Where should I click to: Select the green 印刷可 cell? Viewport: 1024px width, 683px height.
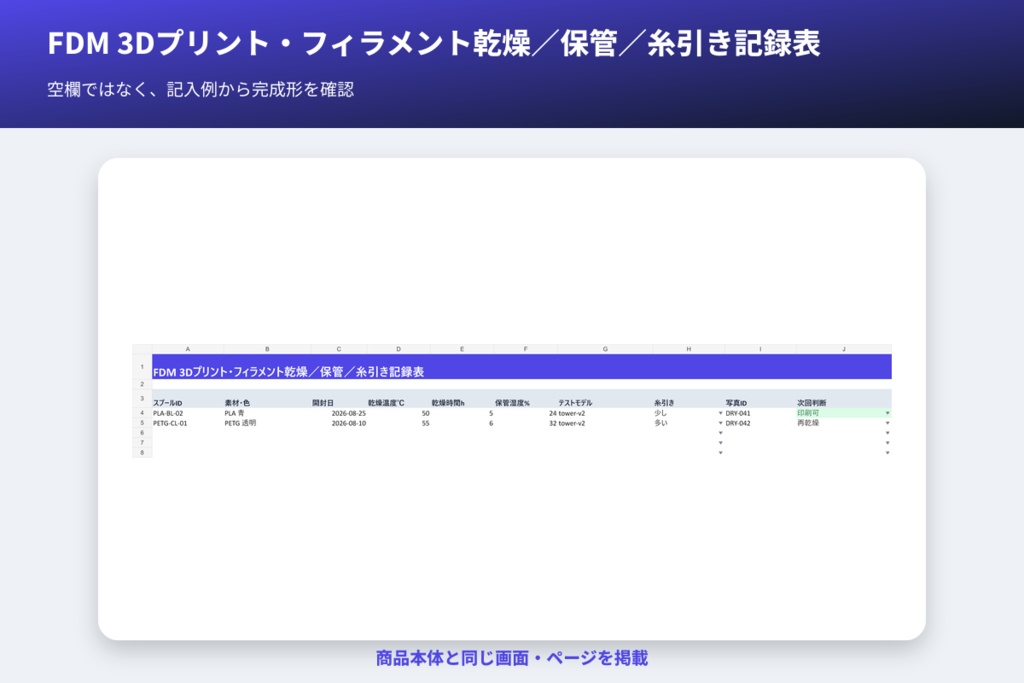tap(844, 413)
